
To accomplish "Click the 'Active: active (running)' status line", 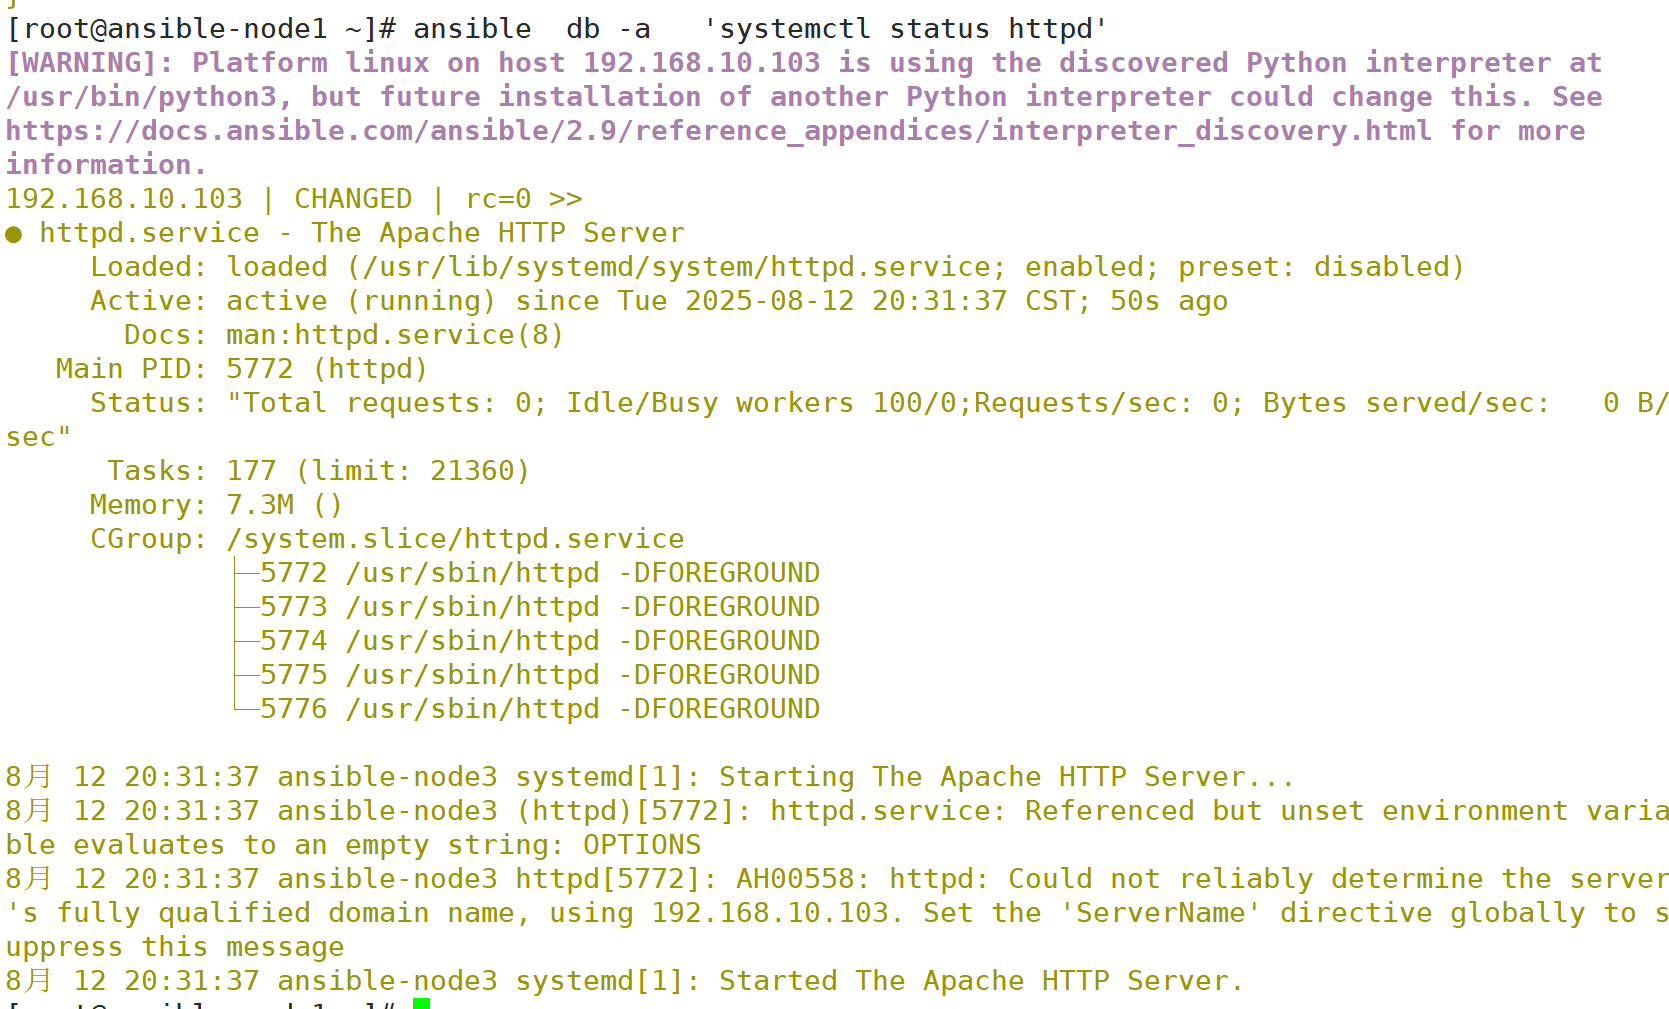I will [x=659, y=301].
